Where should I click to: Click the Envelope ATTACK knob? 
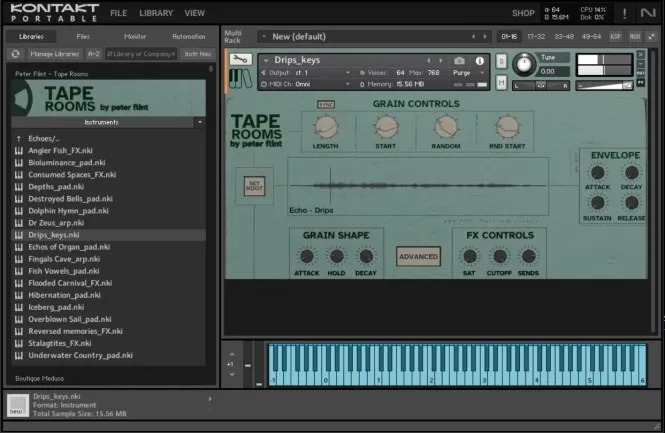tap(598, 173)
